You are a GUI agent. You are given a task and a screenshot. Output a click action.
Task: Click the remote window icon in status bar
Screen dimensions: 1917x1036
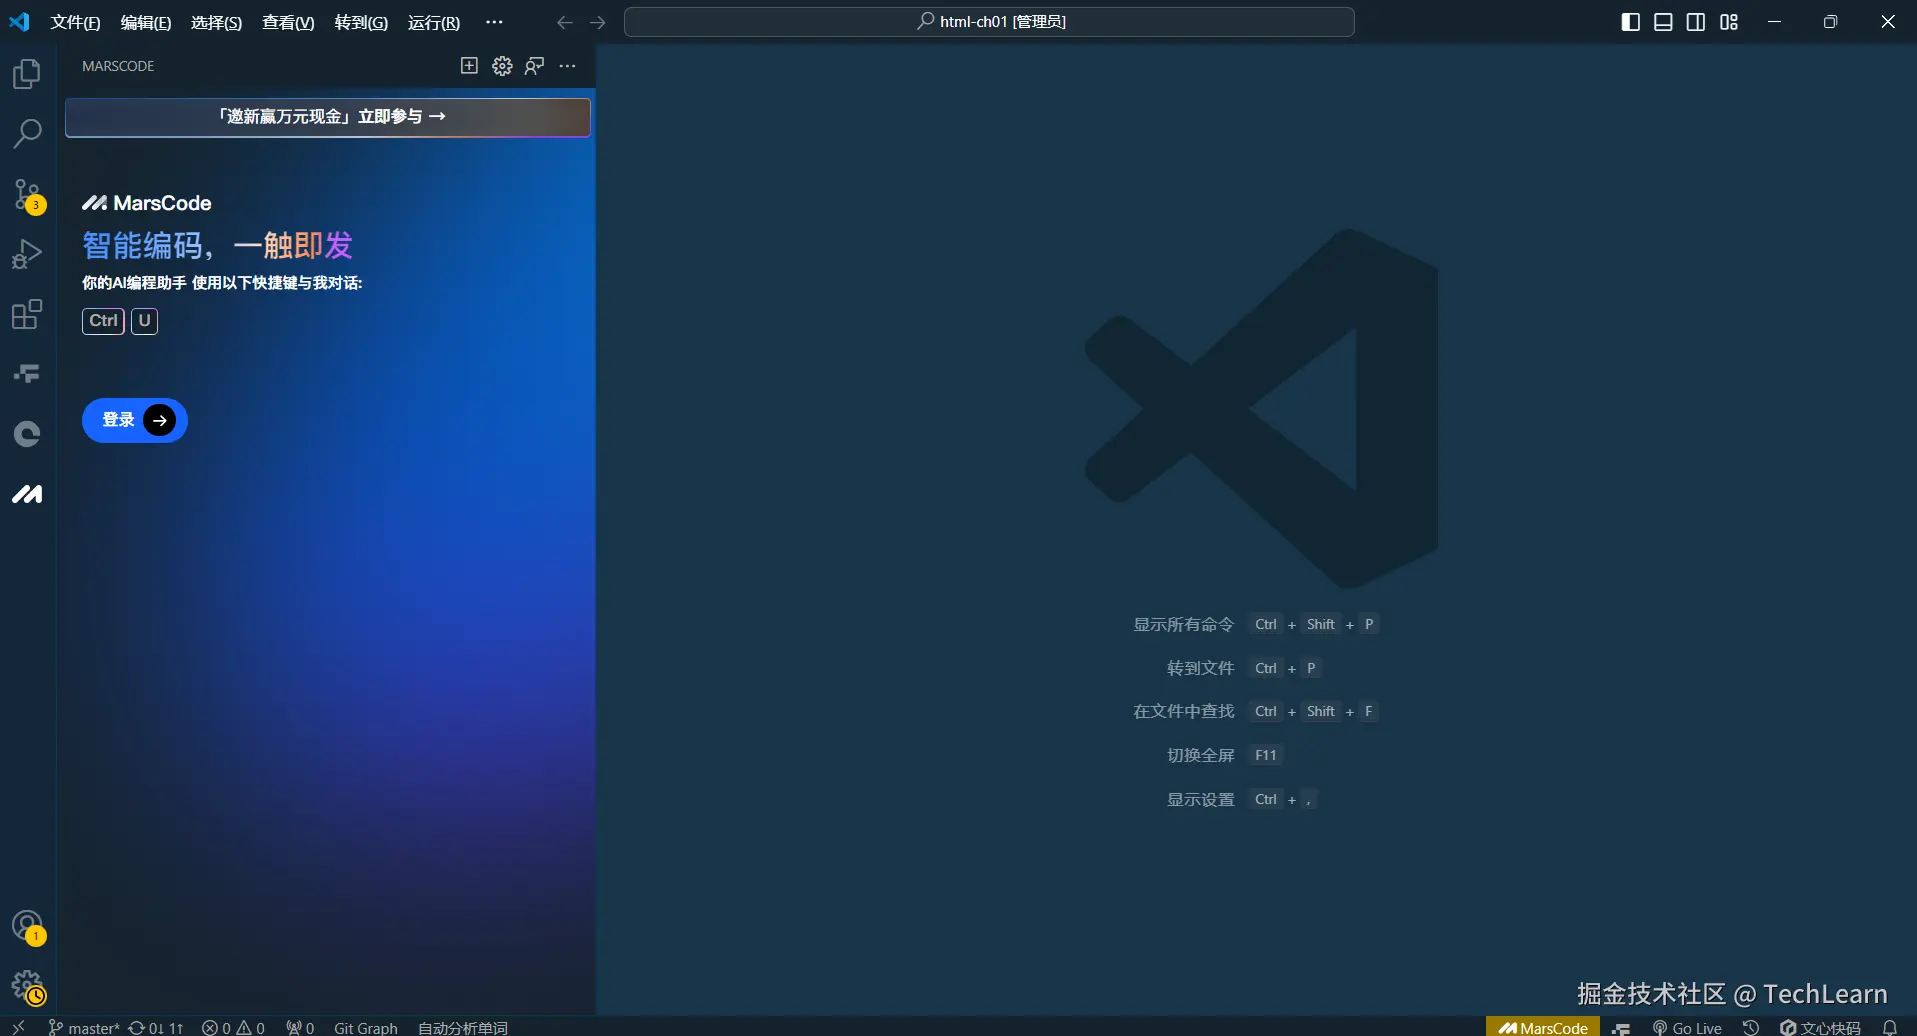click(18, 1027)
